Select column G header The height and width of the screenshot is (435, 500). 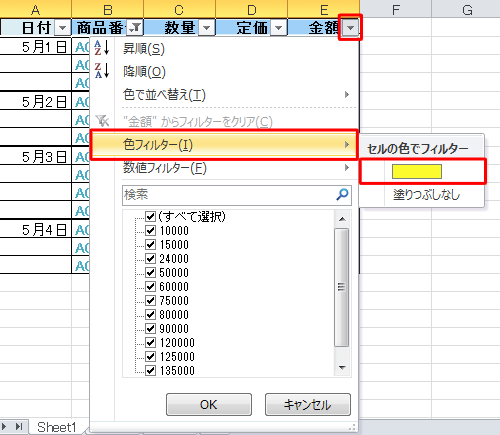pos(466,9)
